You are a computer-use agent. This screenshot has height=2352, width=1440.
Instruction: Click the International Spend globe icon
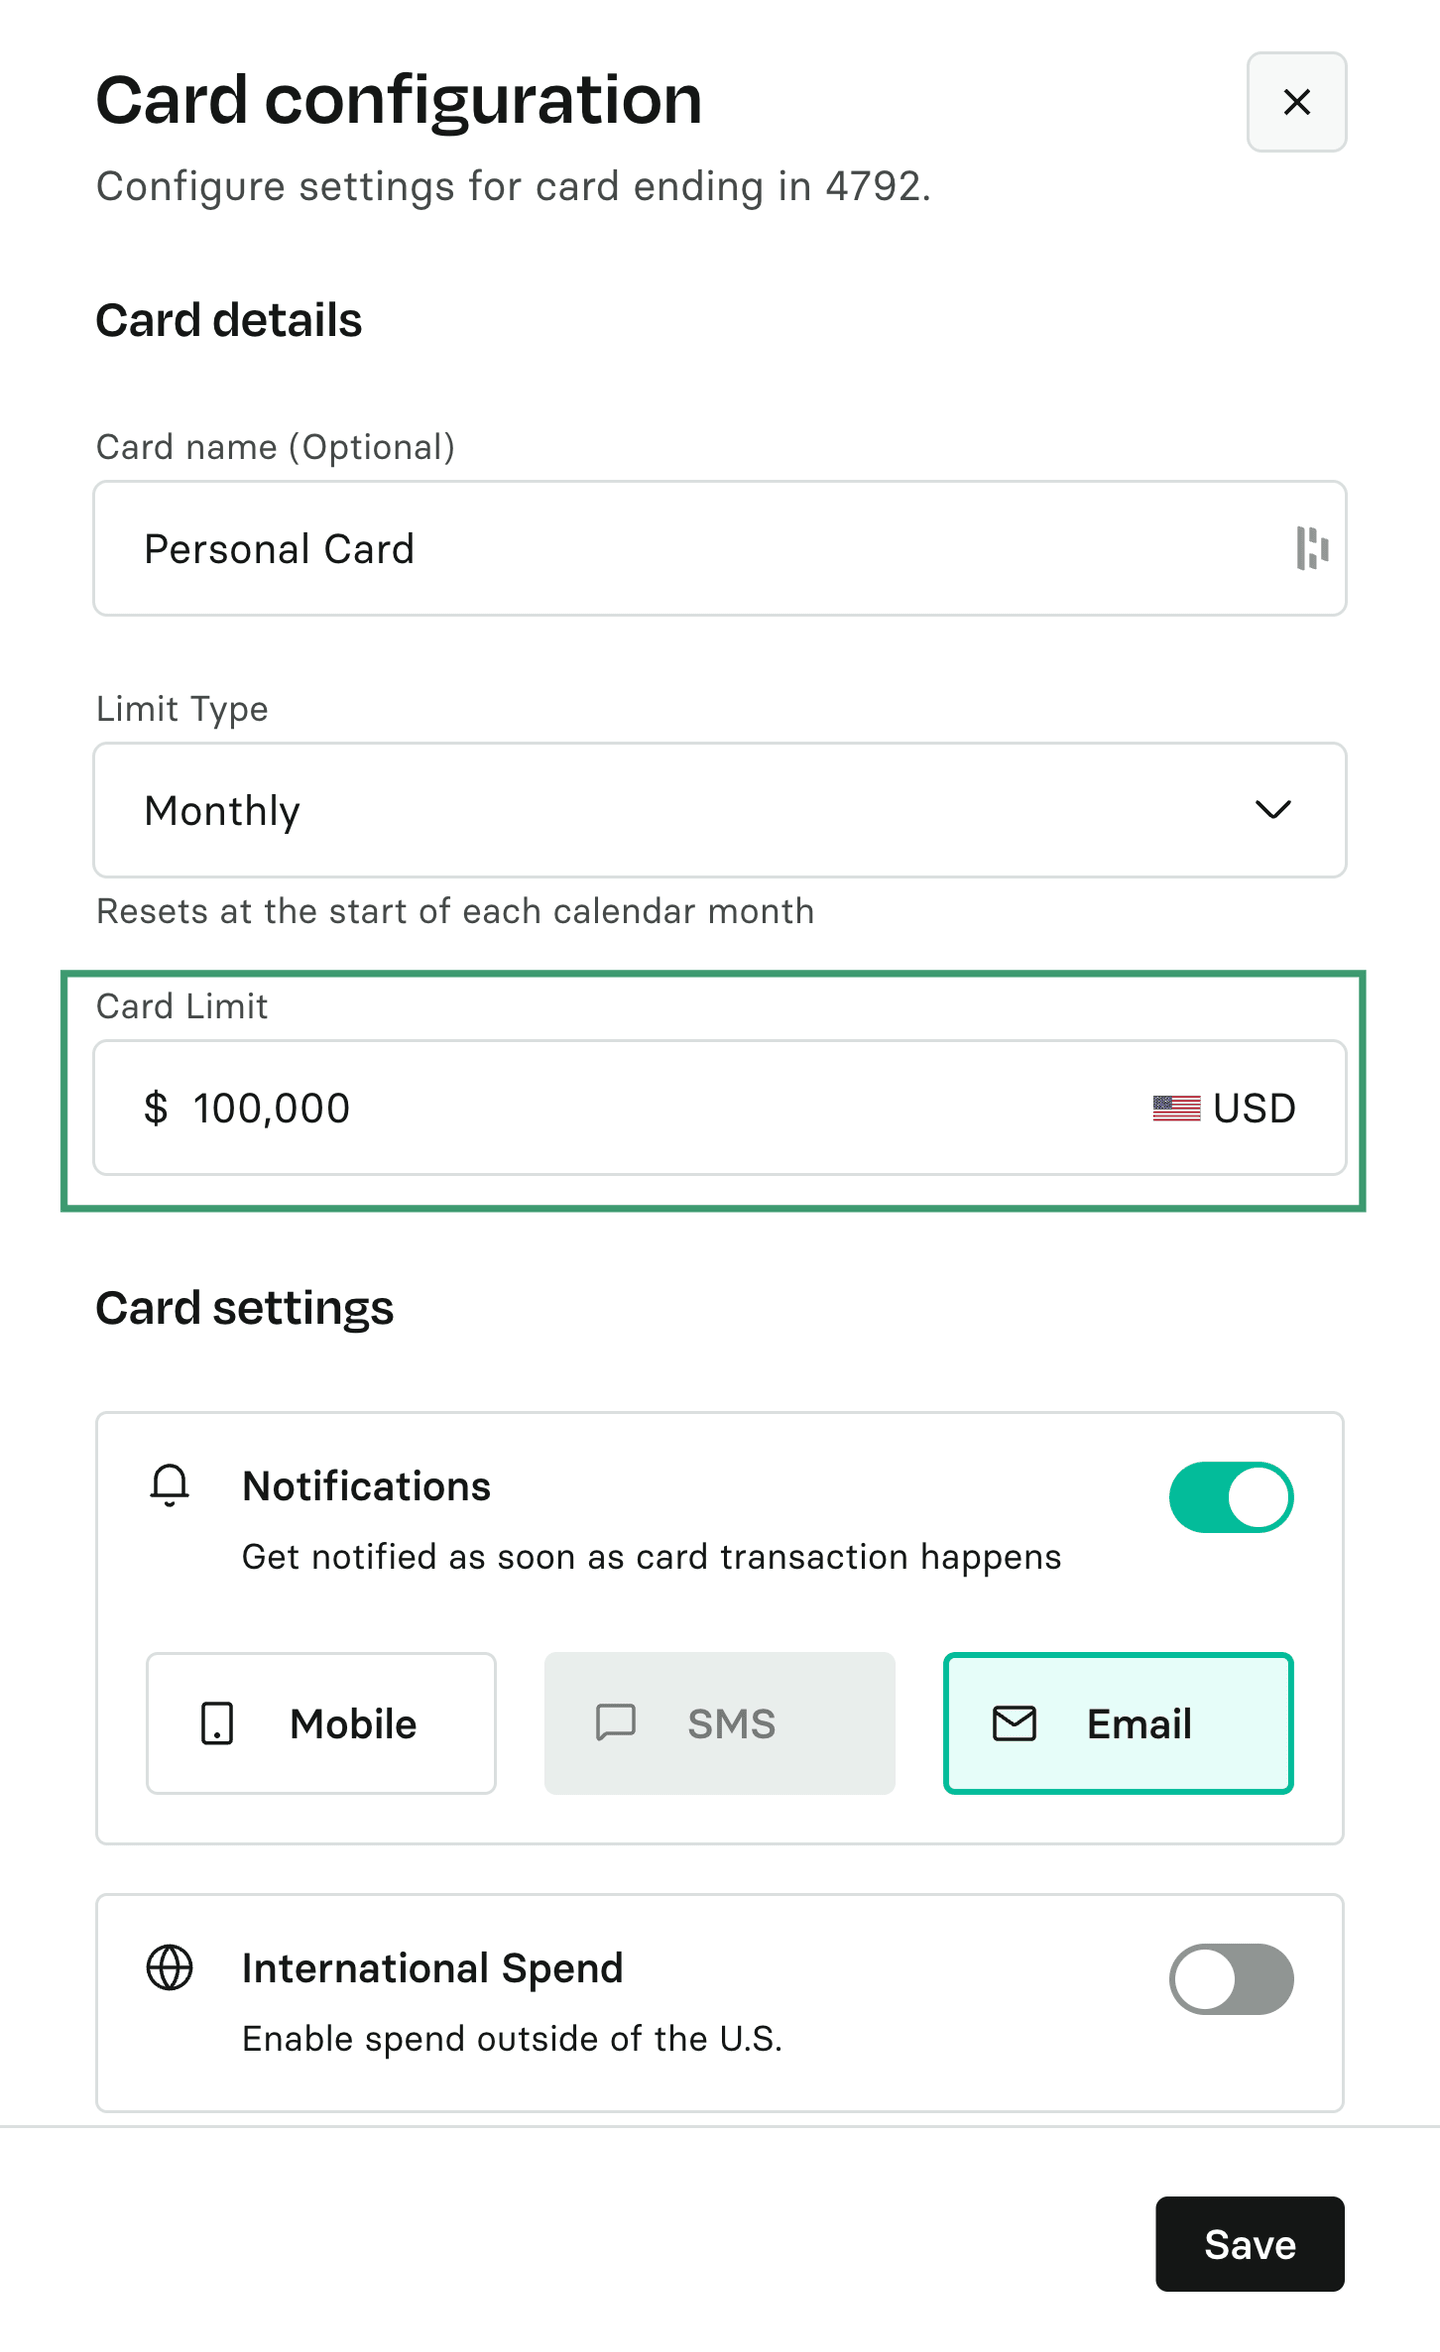click(x=170, y=1967)
